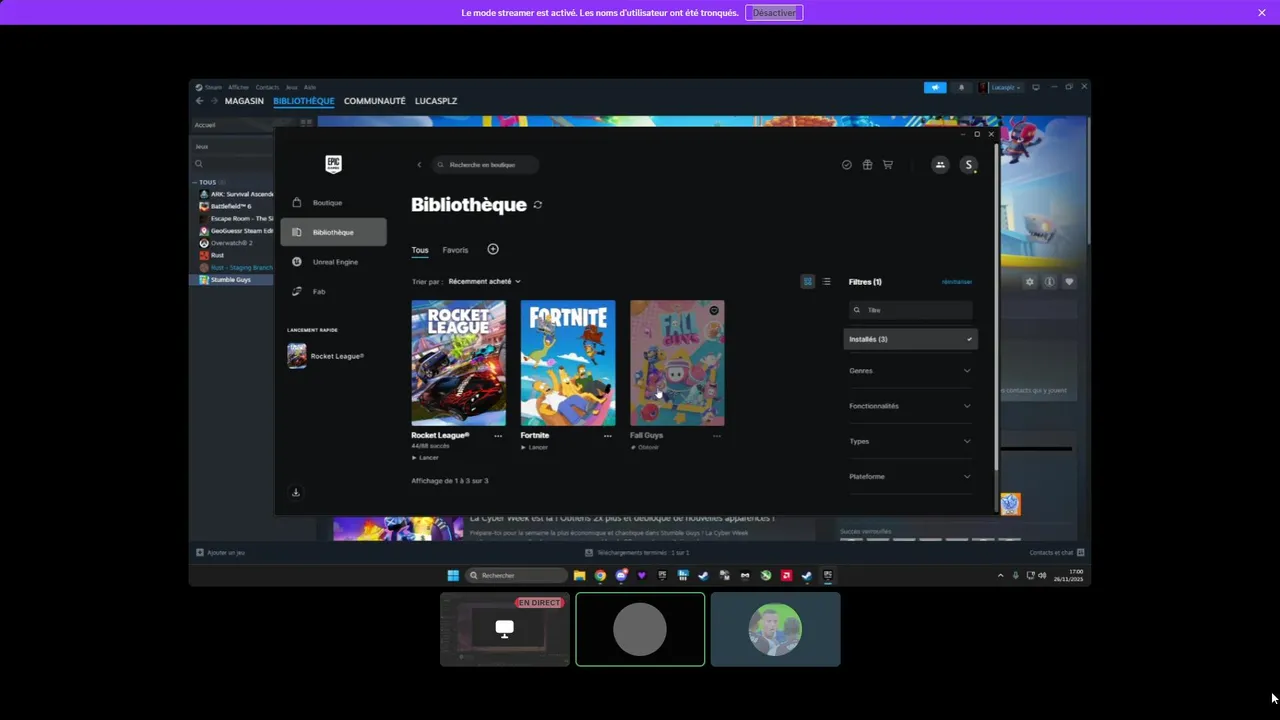Switch to the Favoris tab

(455, 250)
